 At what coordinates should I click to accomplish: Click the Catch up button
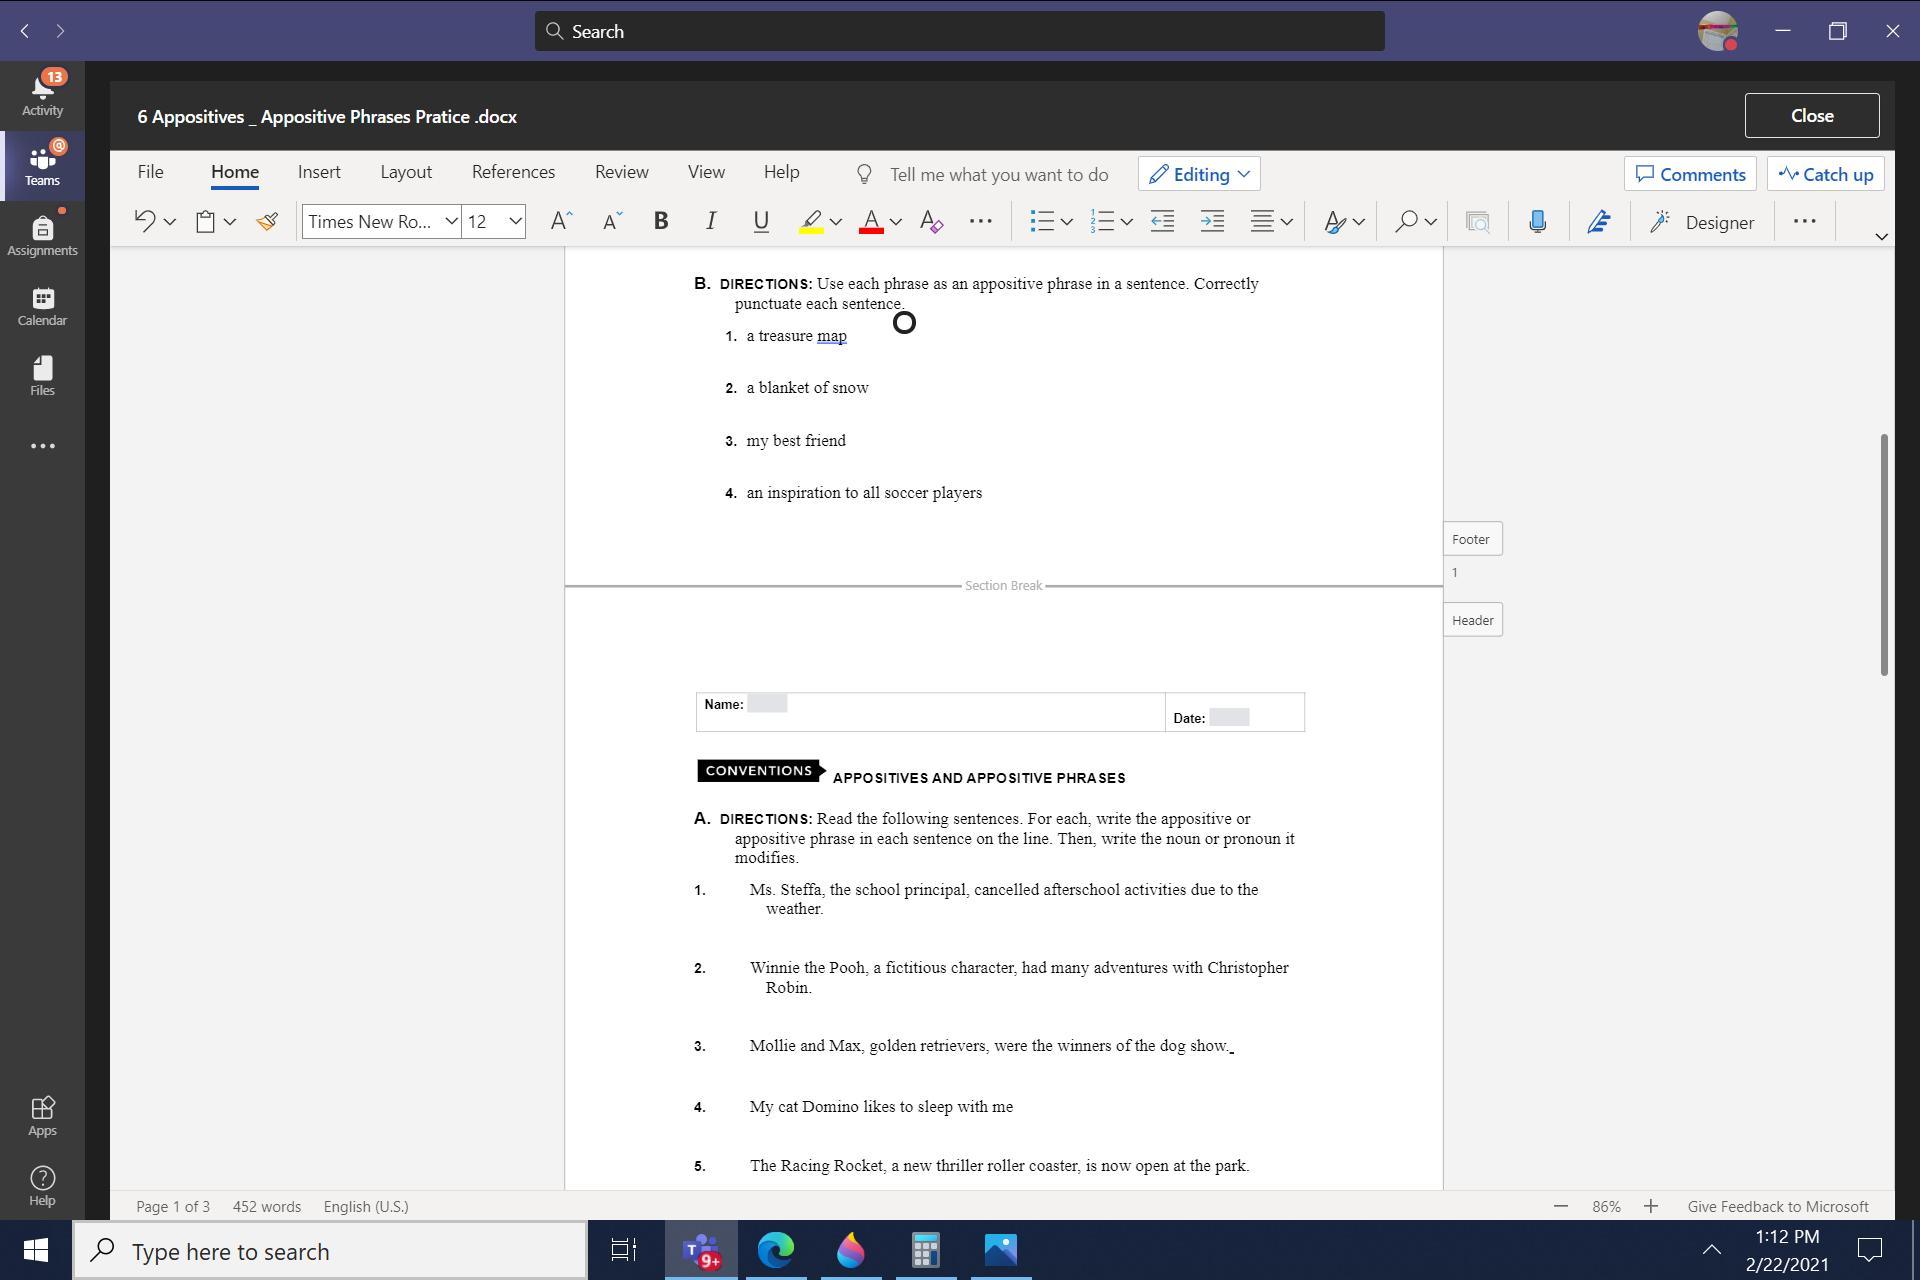click(x=1825, y=174)
